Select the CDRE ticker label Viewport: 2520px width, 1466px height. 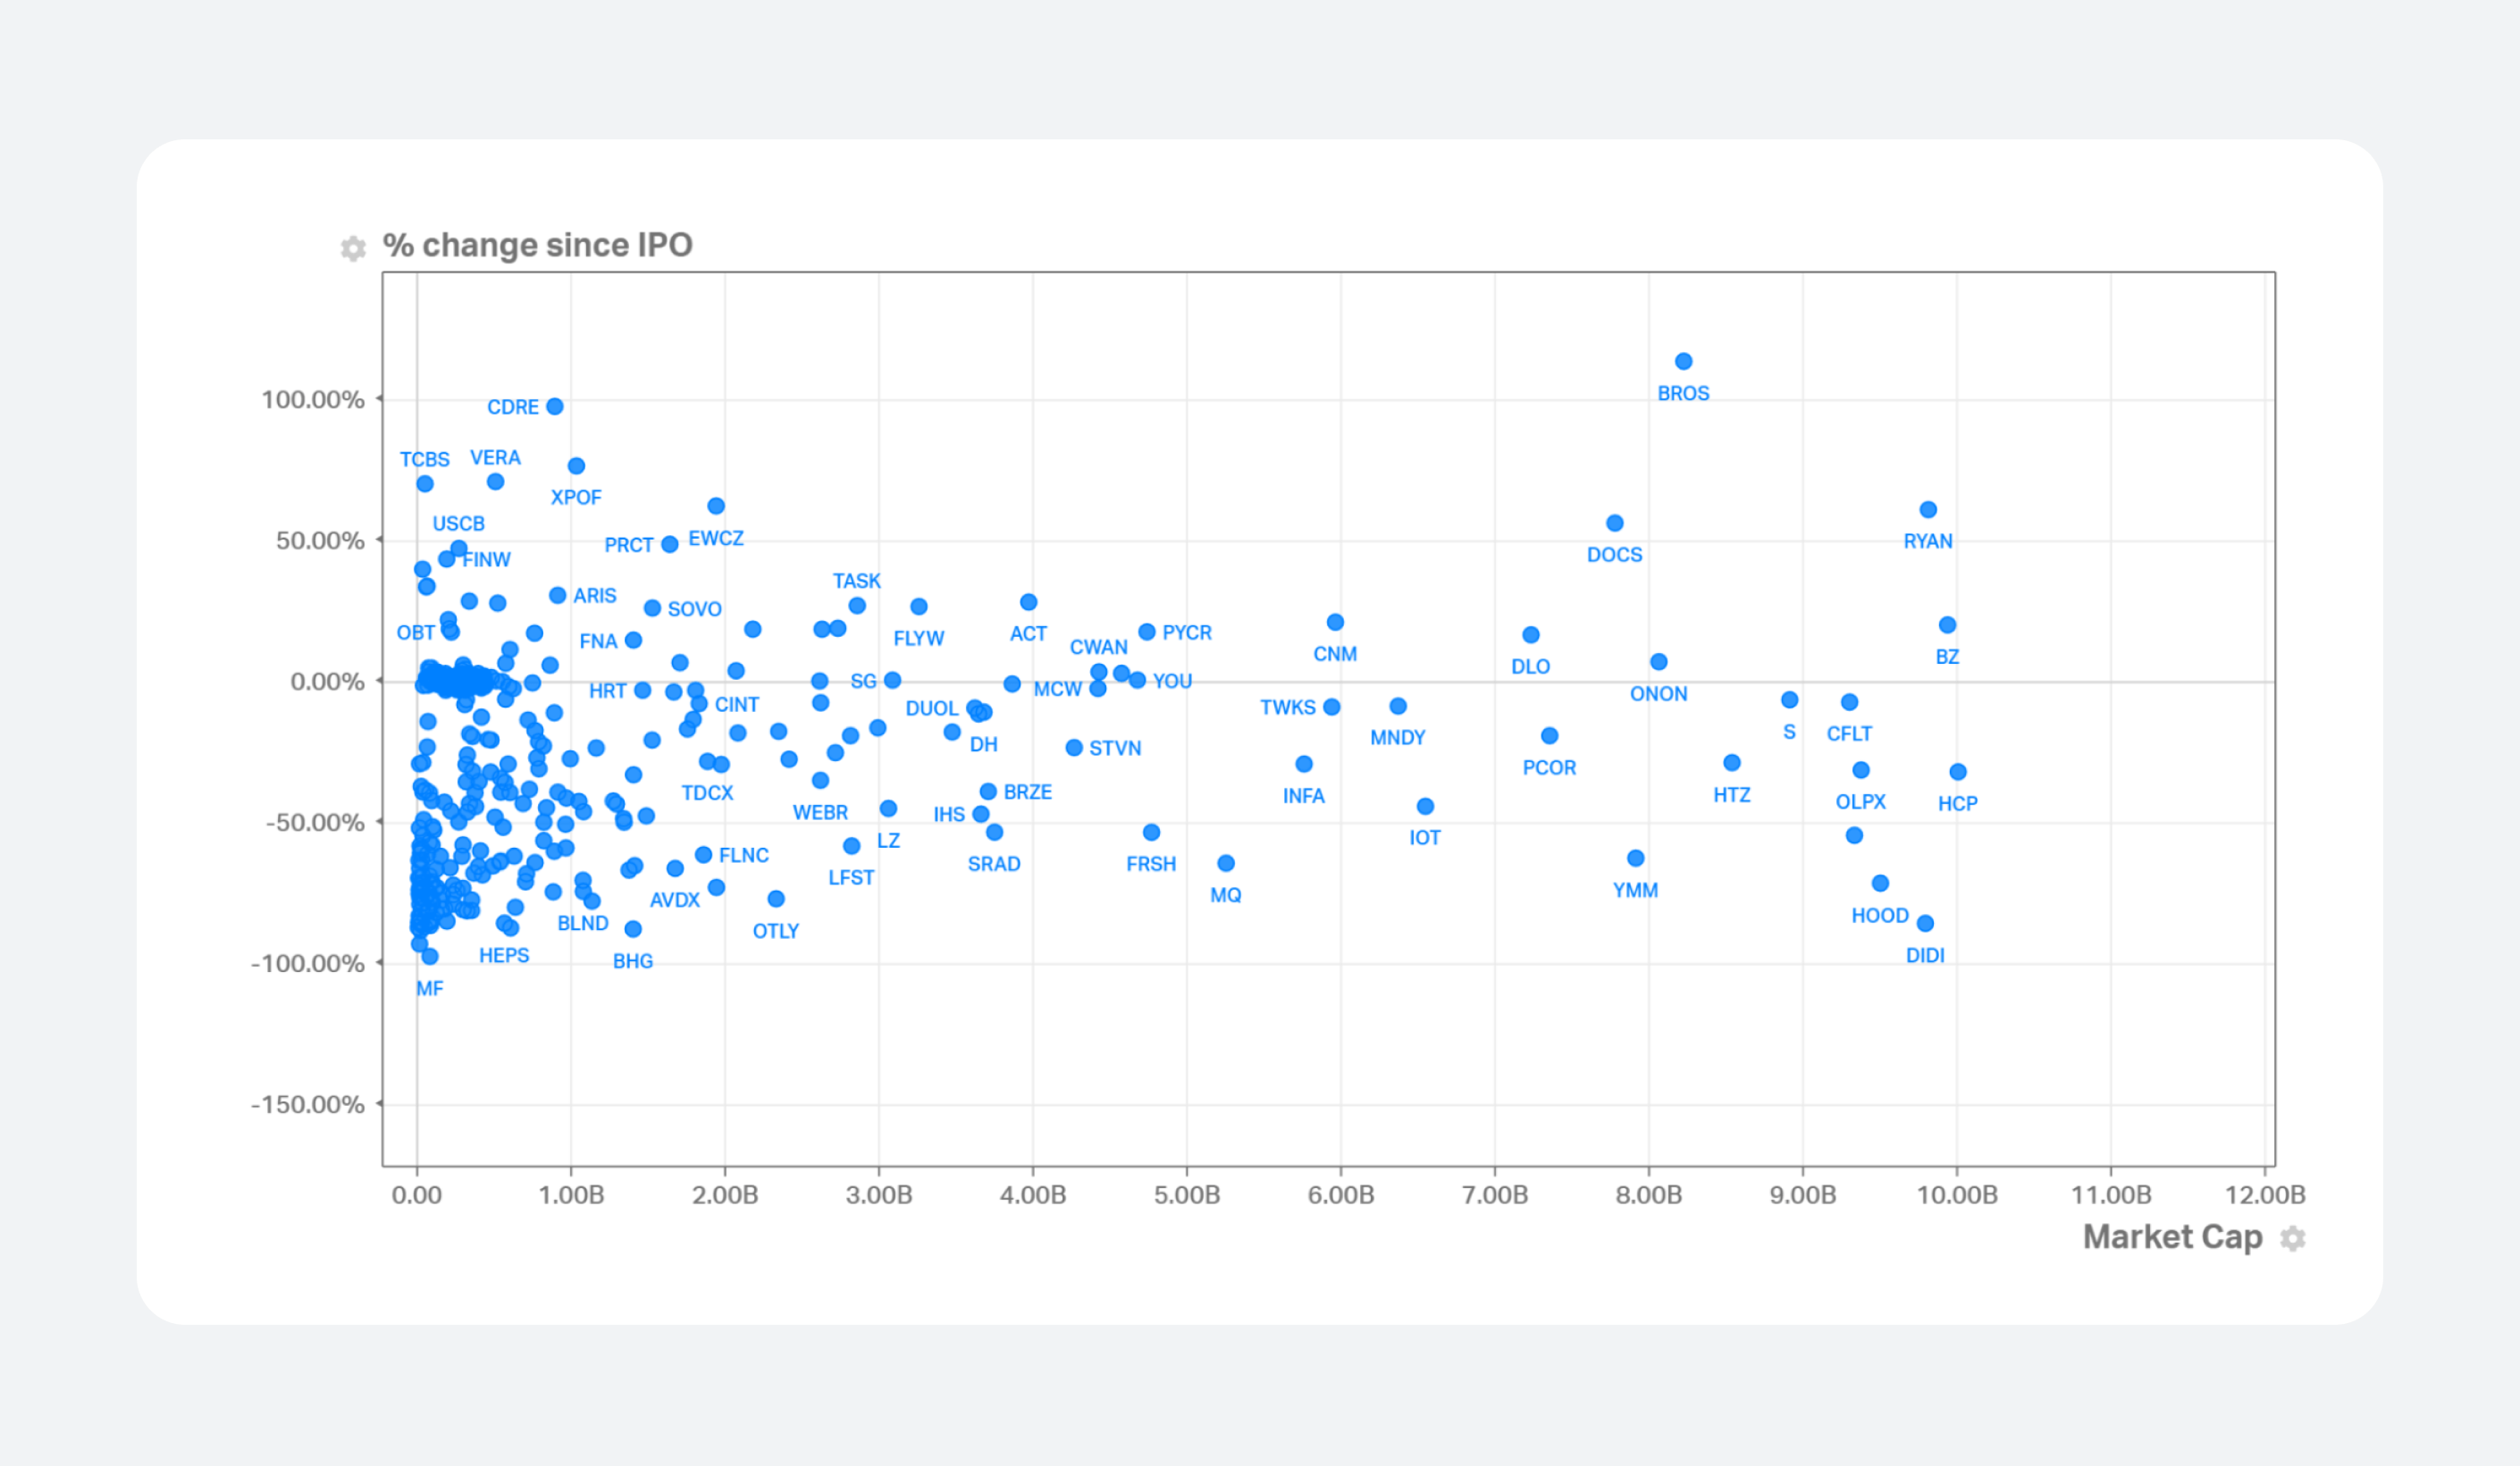(x=513, y=407)
